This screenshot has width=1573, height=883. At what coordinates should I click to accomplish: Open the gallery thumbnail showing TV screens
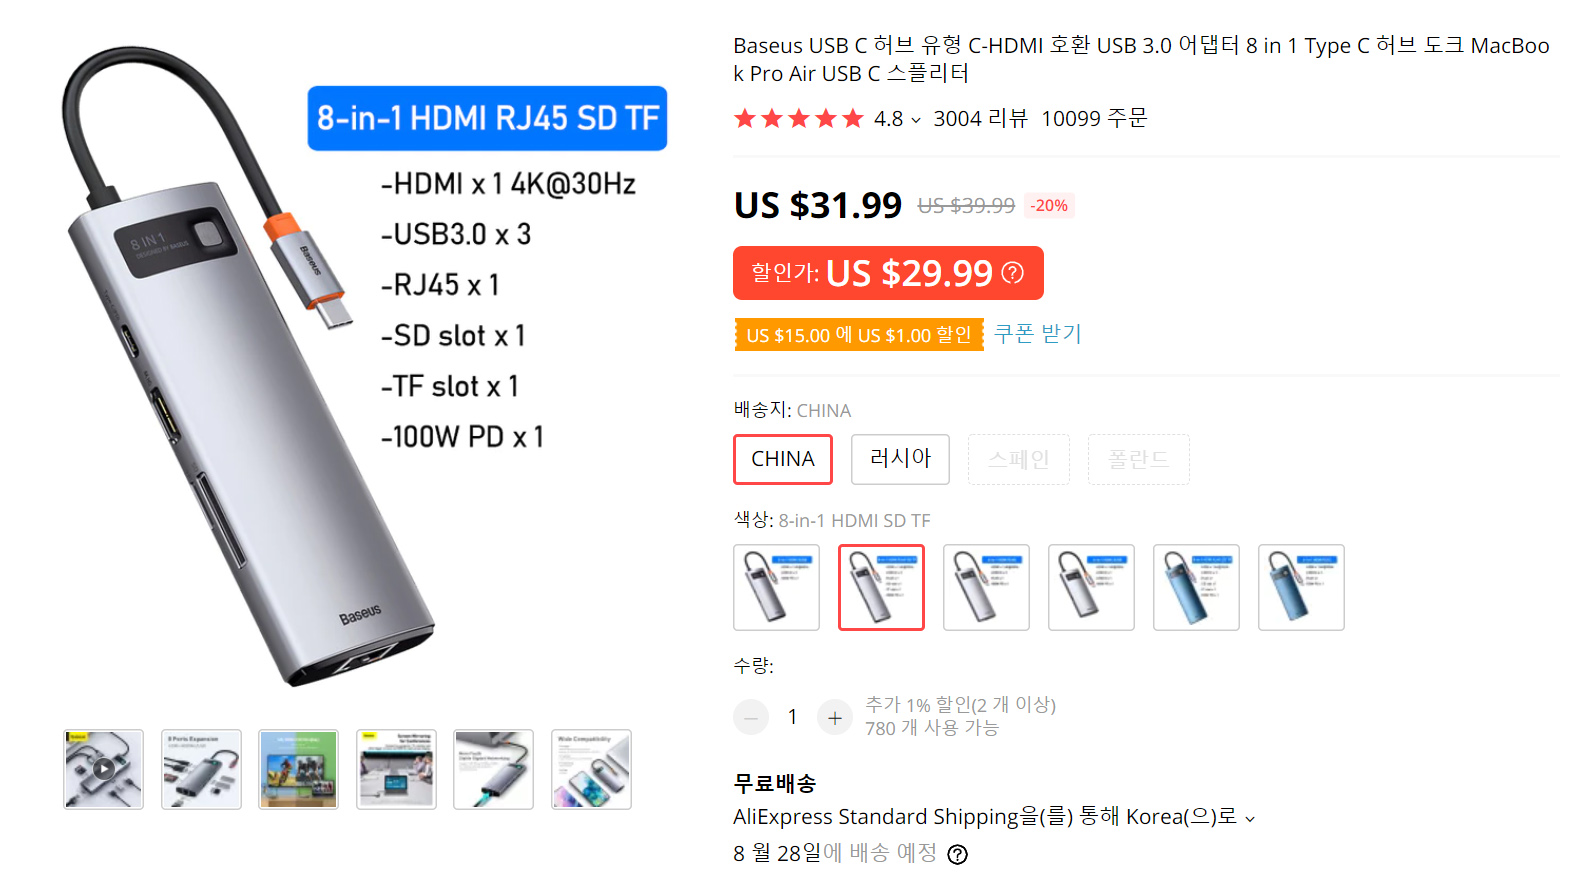pos(298,769)
